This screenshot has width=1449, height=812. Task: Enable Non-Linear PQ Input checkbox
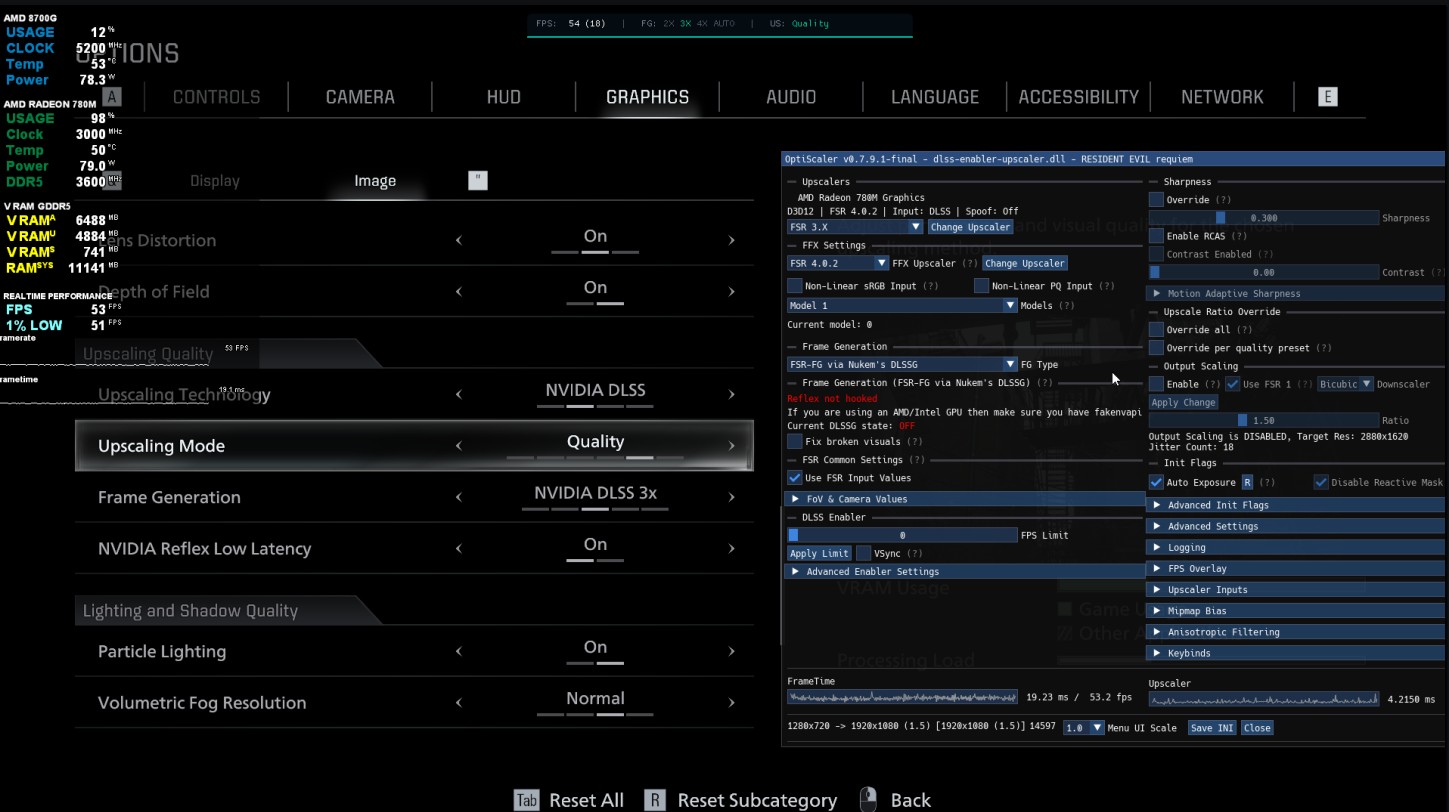(x=981, y=286)
